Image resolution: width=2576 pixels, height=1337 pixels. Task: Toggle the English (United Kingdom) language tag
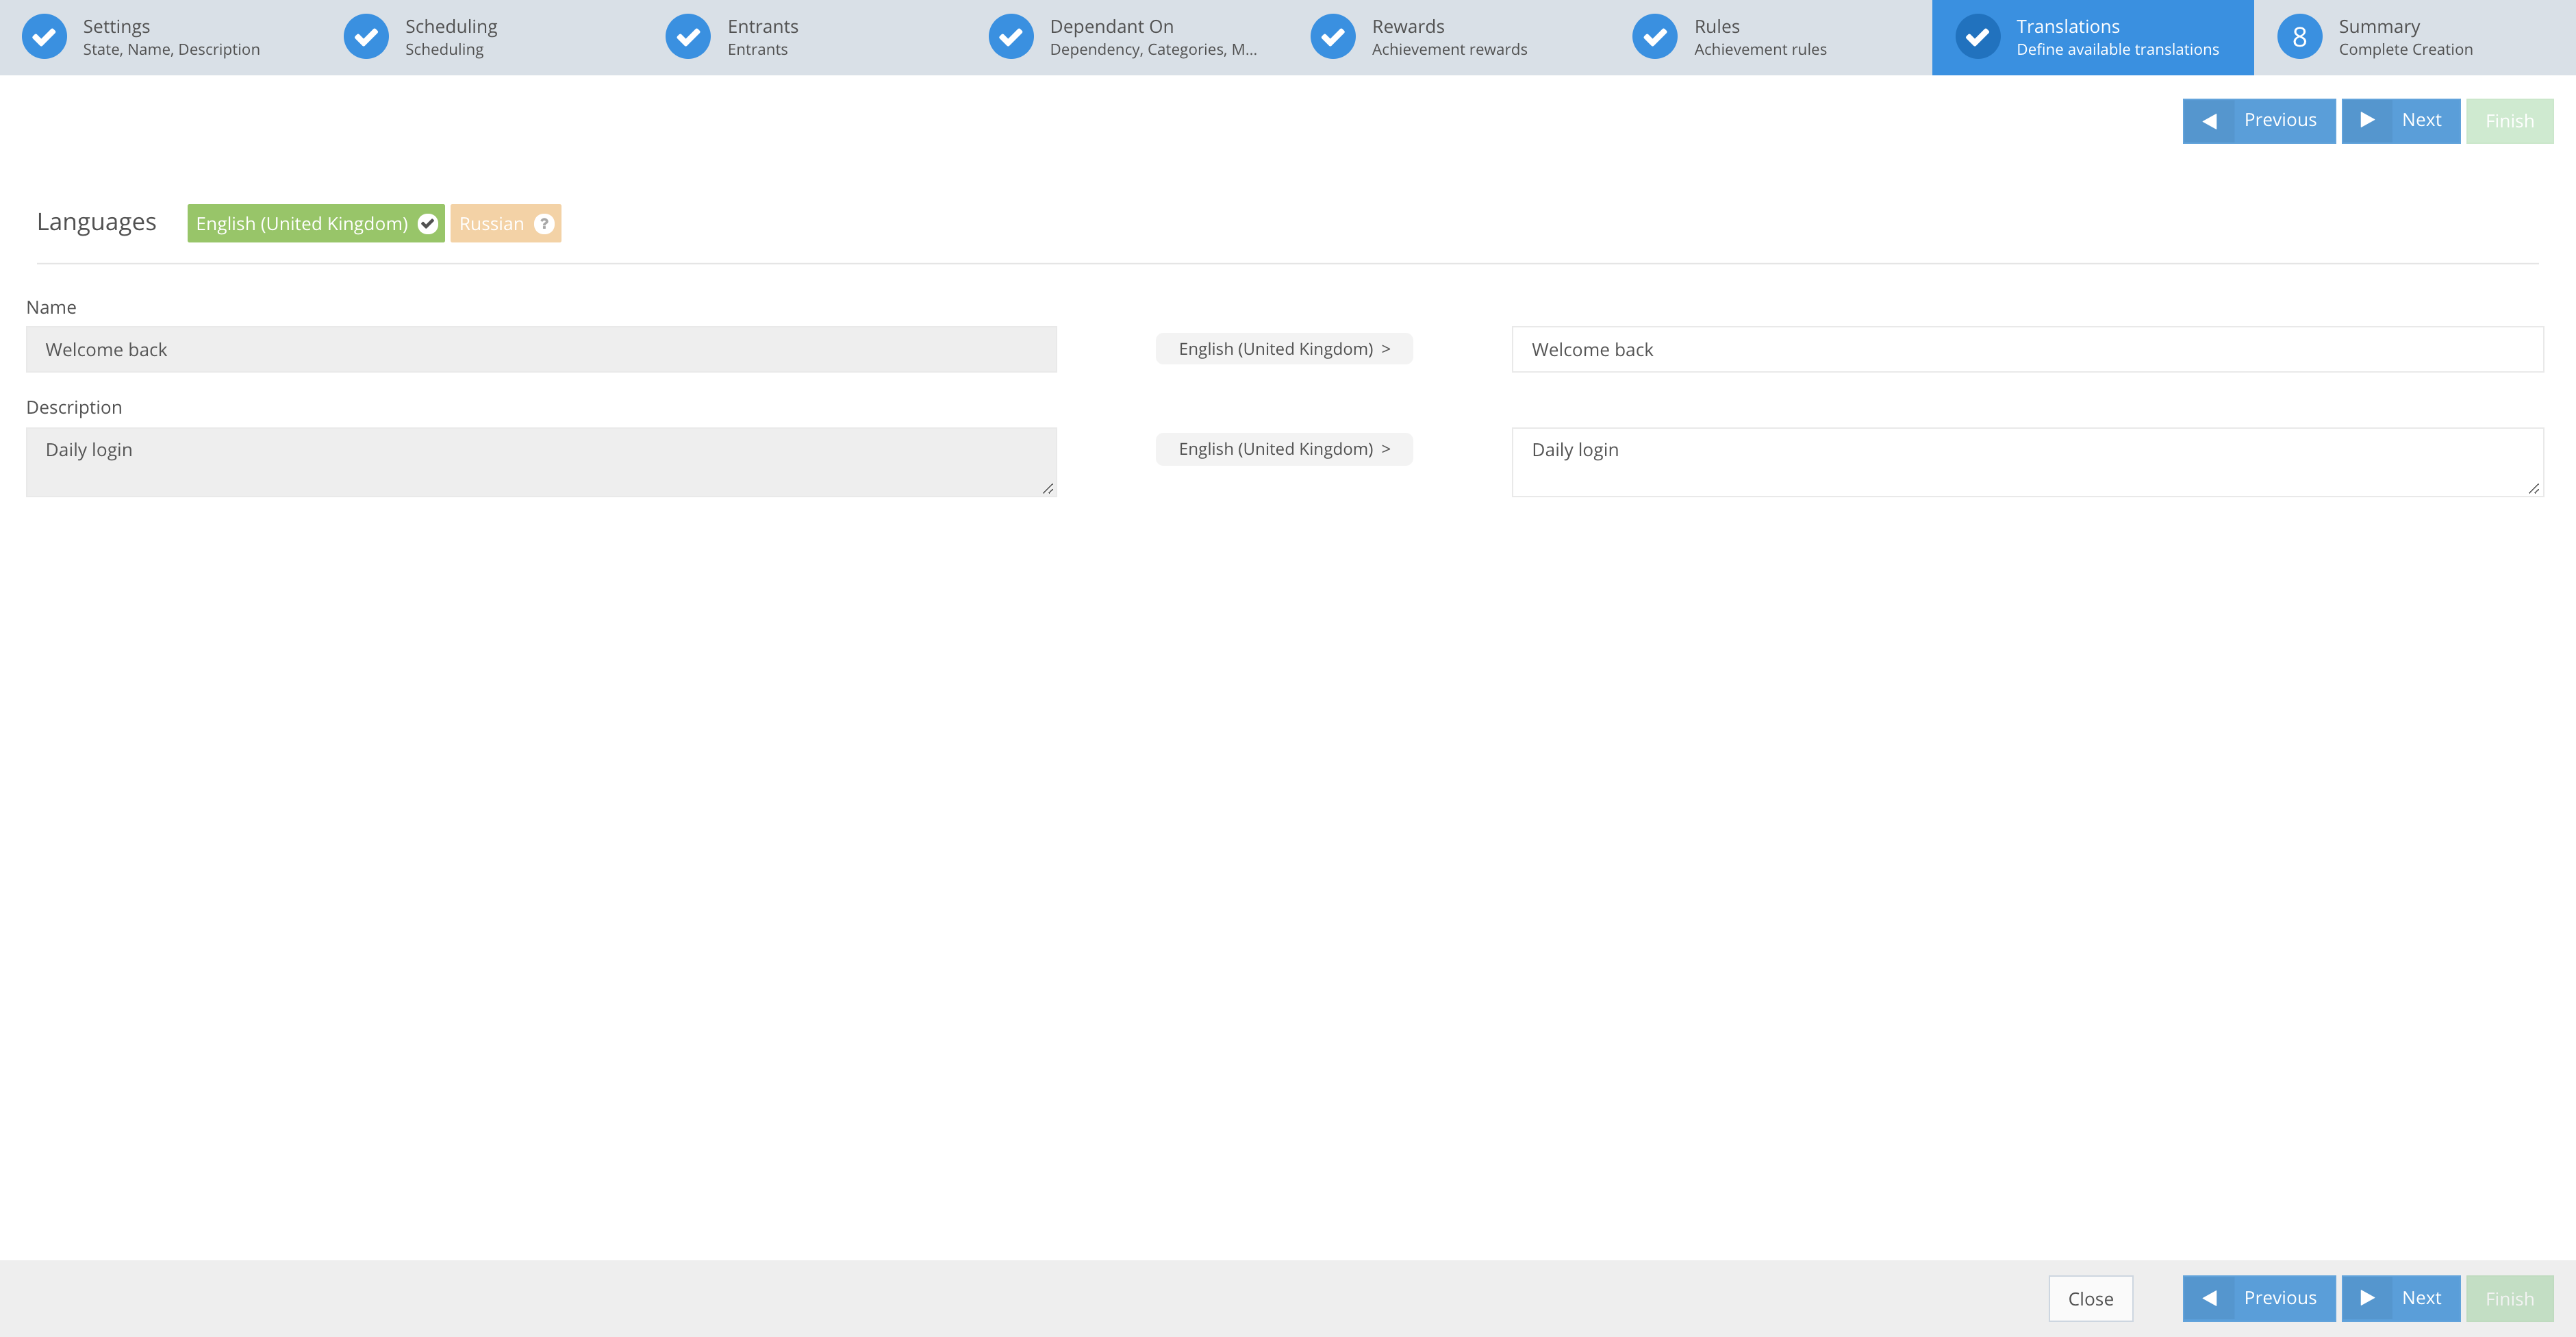click(x=301, y=224)
